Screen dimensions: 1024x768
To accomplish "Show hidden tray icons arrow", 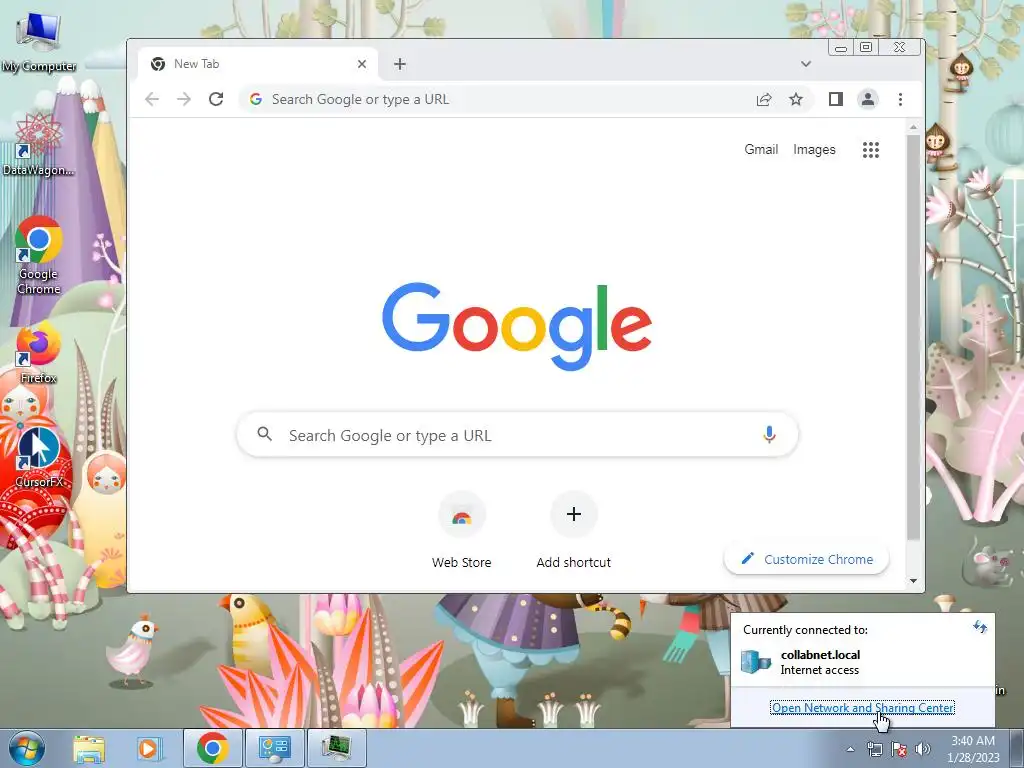I will click(x=850, y=749).
